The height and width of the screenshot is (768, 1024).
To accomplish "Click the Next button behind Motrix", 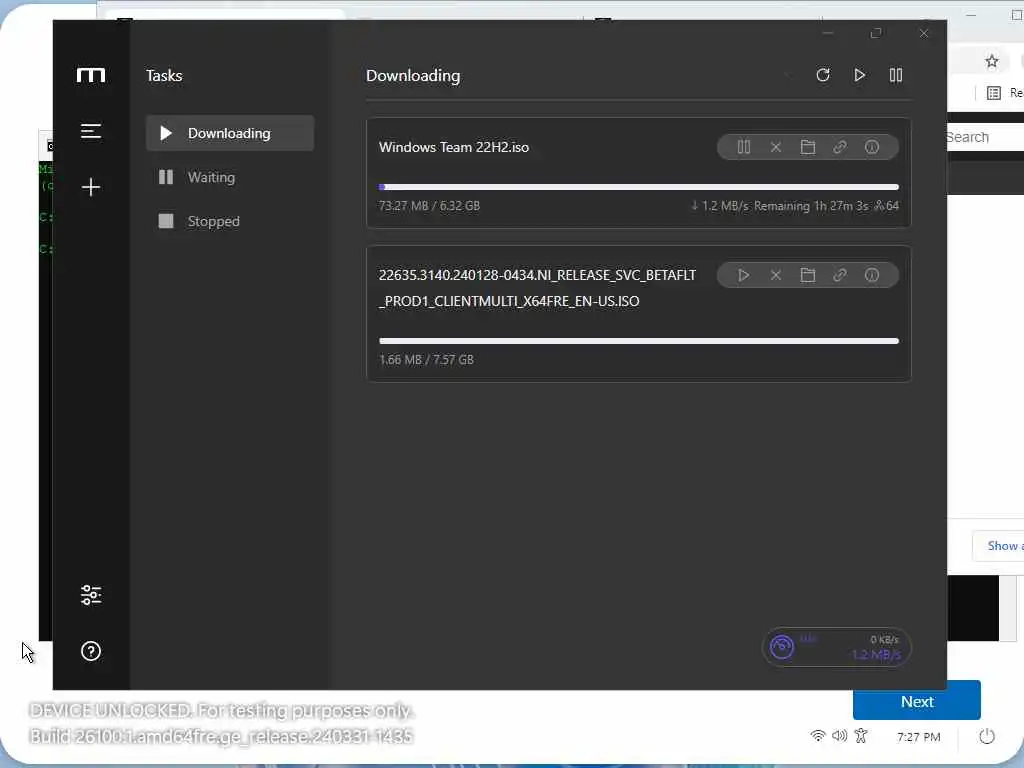I will point(917,702).
